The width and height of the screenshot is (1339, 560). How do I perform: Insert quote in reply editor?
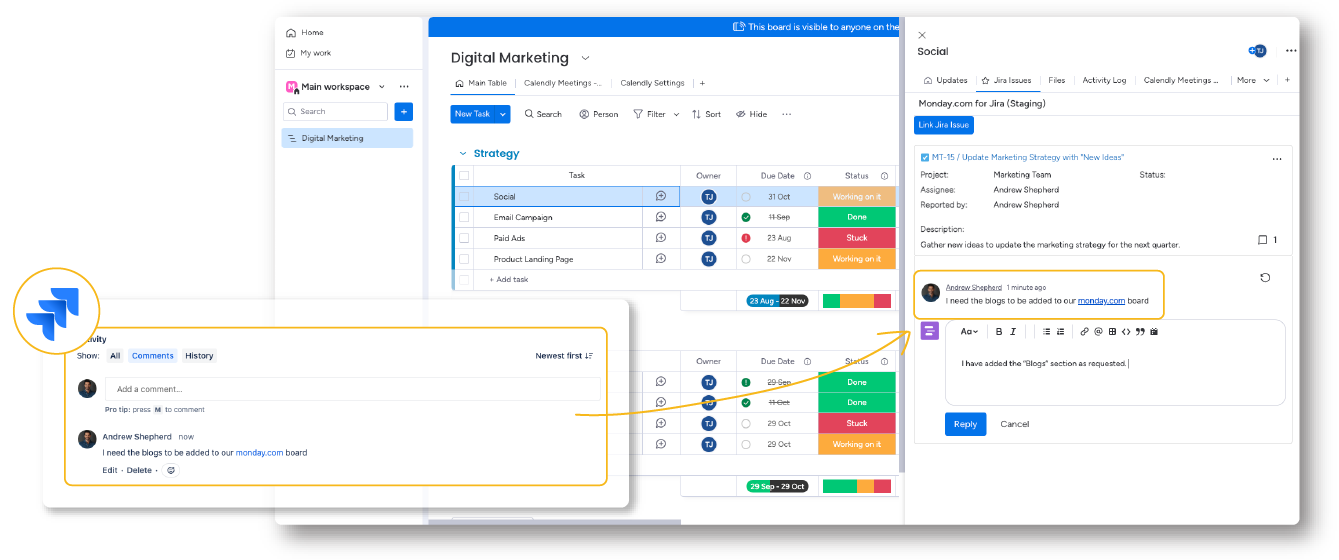click(x=1139, y=331)
